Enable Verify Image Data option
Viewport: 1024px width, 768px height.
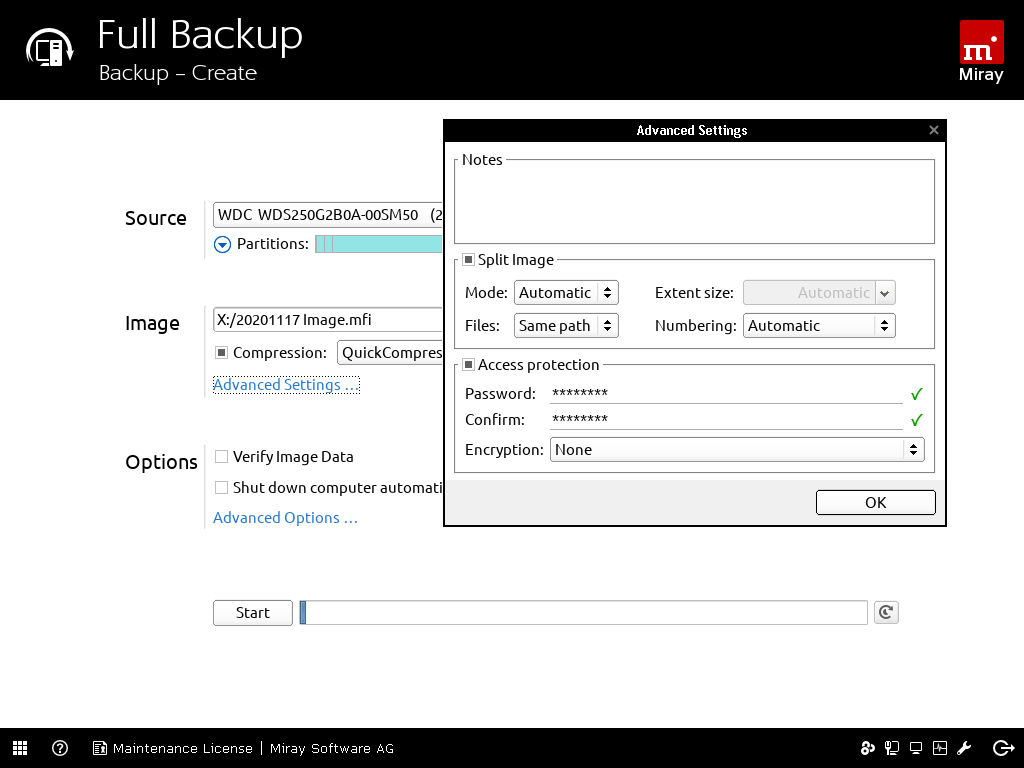click(x=222, y=457)
